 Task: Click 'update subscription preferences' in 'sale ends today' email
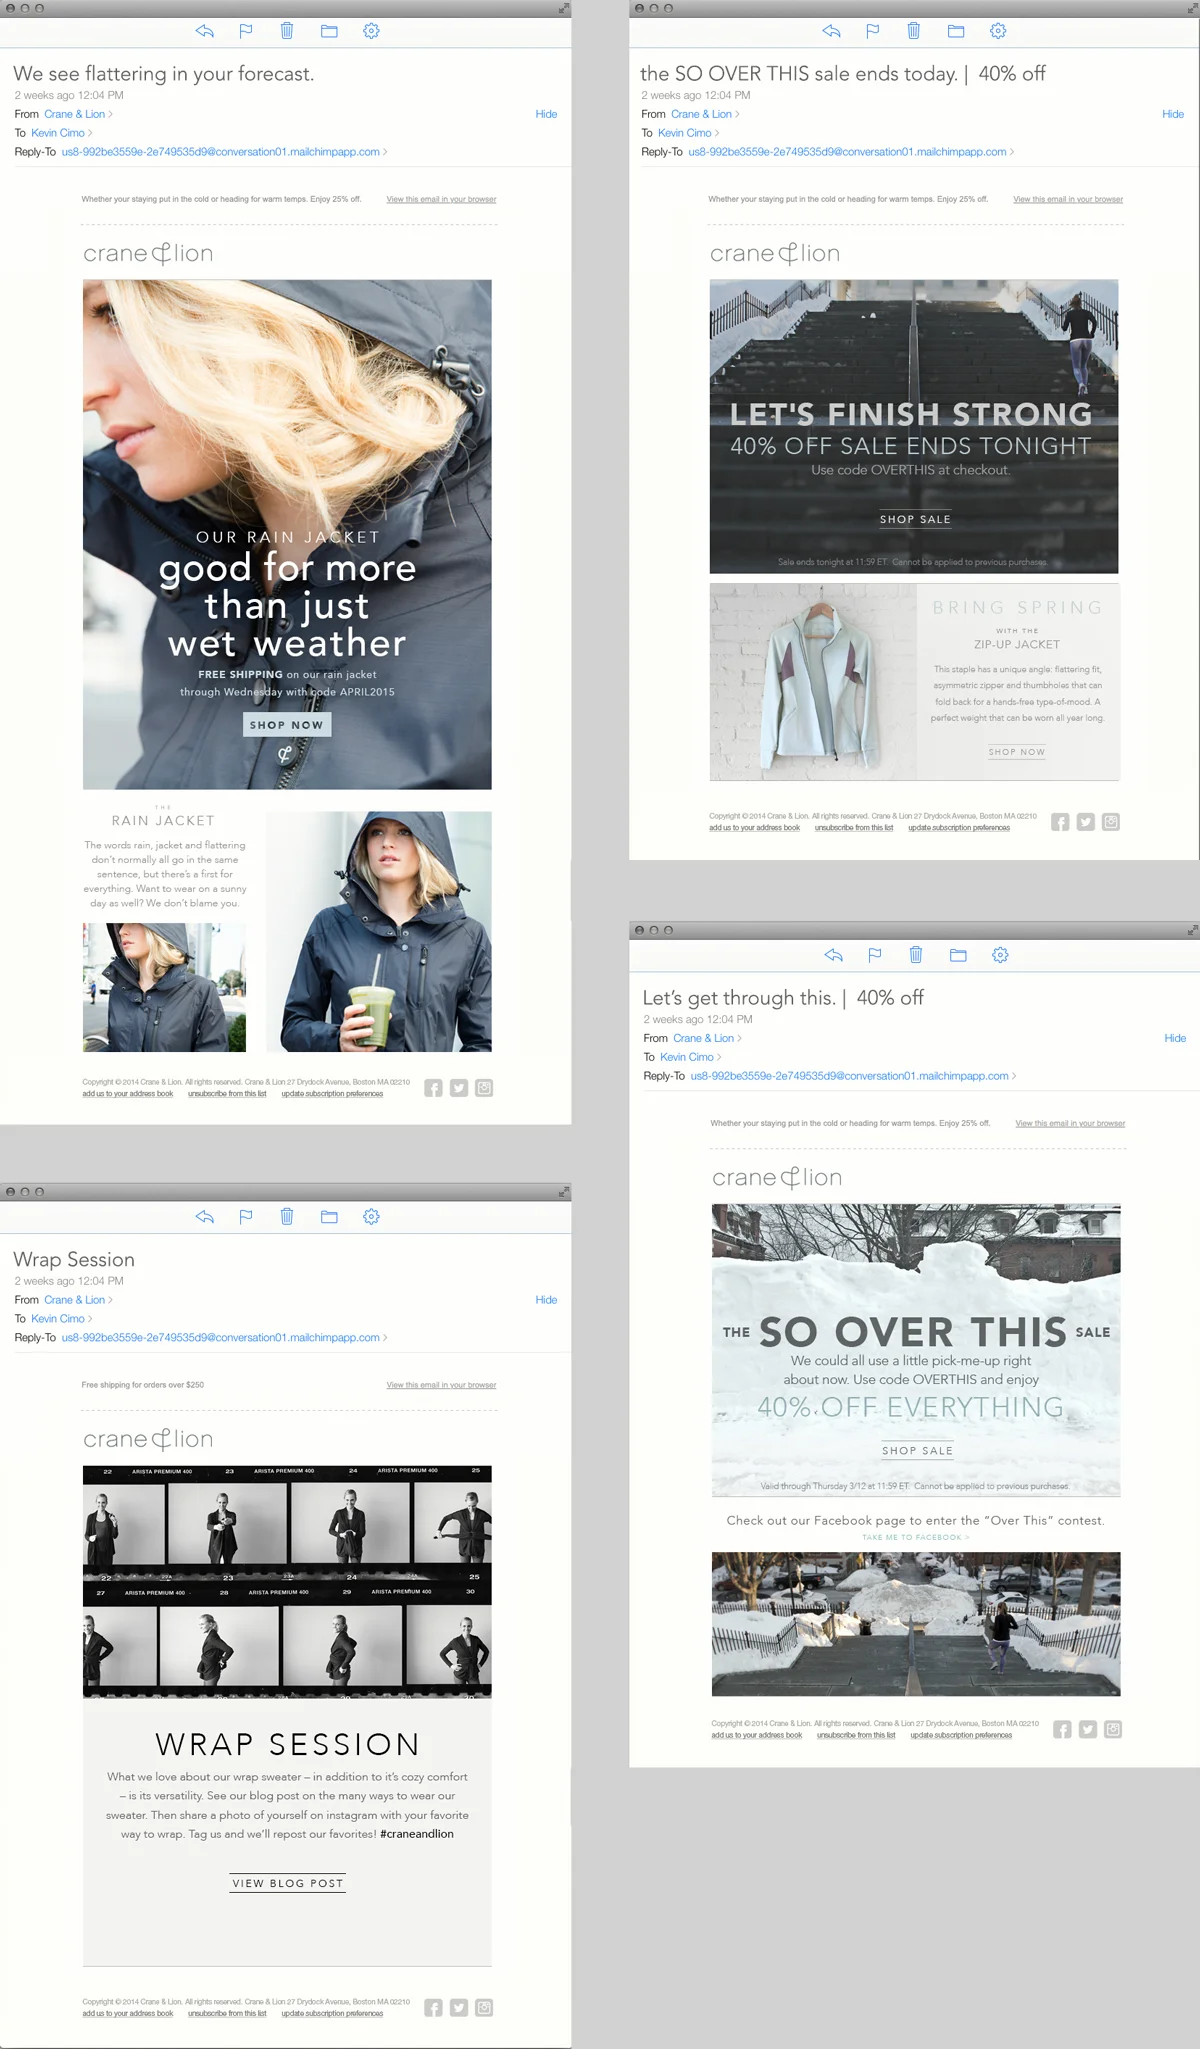point(959,828)
